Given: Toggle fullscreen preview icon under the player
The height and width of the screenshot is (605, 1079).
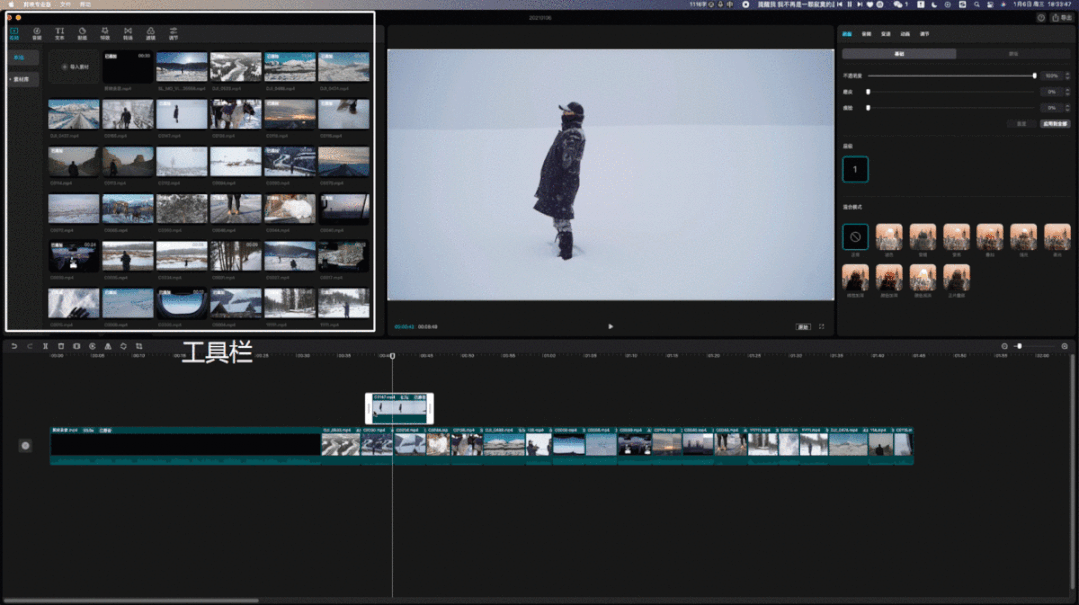Looking at the screenshot, I should click(822, 326).
